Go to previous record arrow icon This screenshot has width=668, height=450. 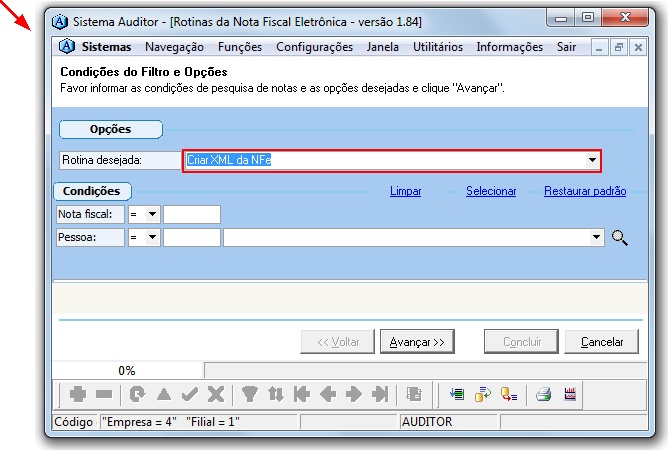tap(328, 394)
